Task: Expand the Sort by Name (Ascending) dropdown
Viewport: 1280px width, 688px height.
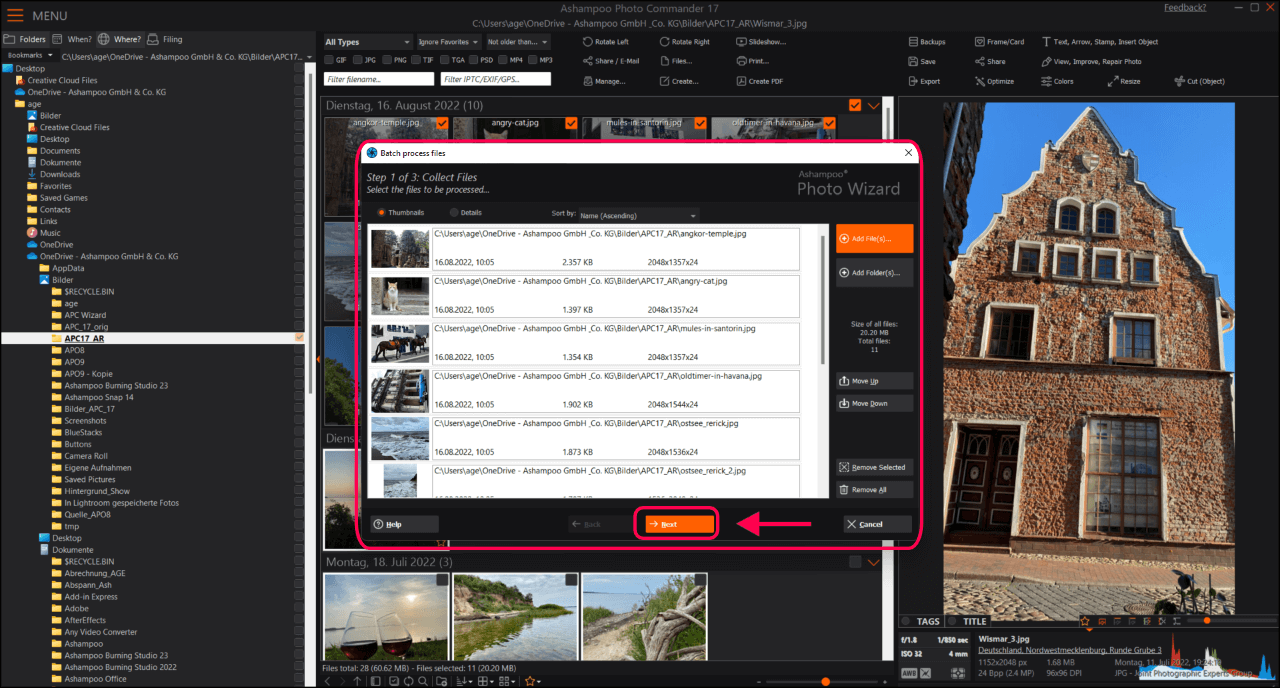Action: (x=637, y=215)
